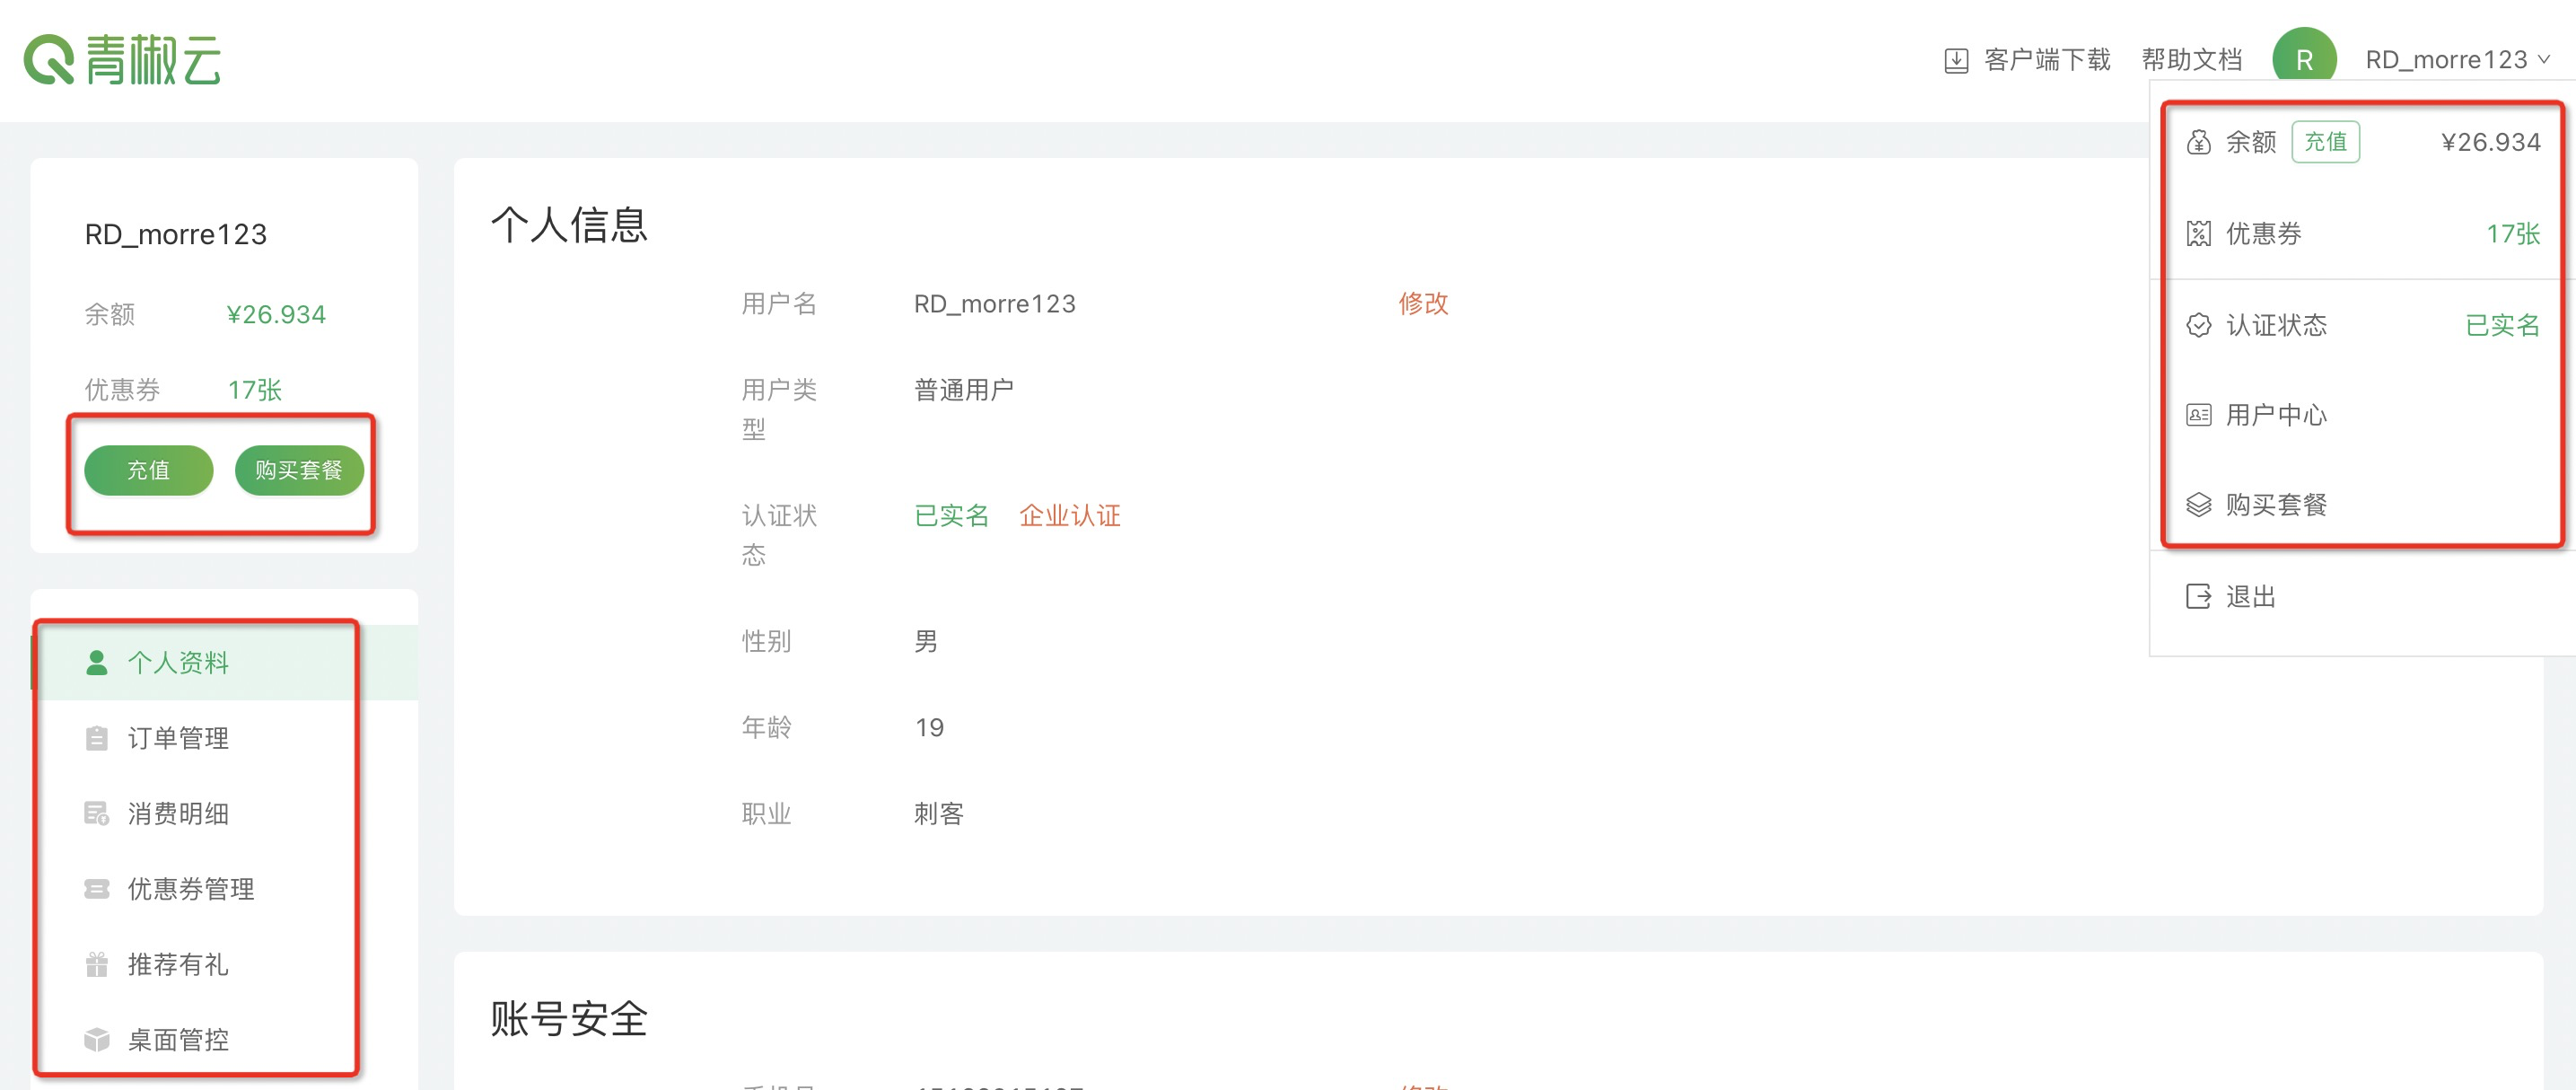
Task: Click the green R avatar icon
Action: (2303, 60)
